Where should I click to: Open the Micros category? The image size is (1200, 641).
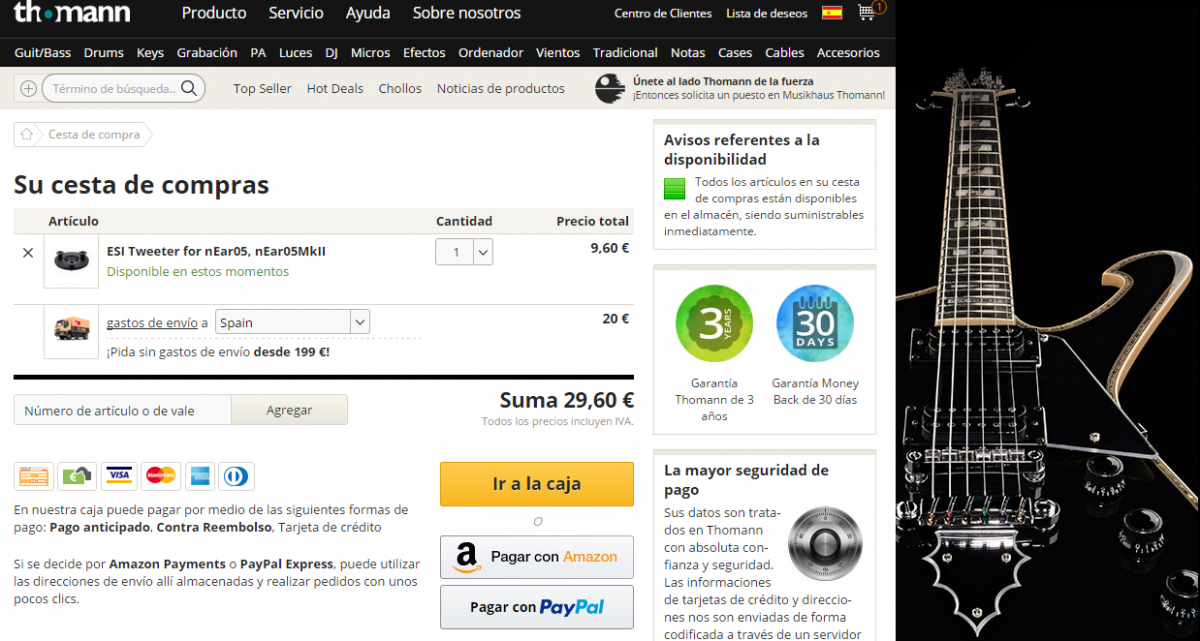click(371, 53)
